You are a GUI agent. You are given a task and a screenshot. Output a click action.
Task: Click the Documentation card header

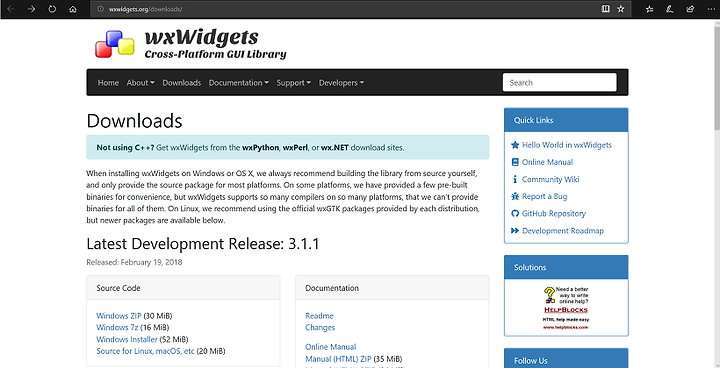(x=392, y=288)
